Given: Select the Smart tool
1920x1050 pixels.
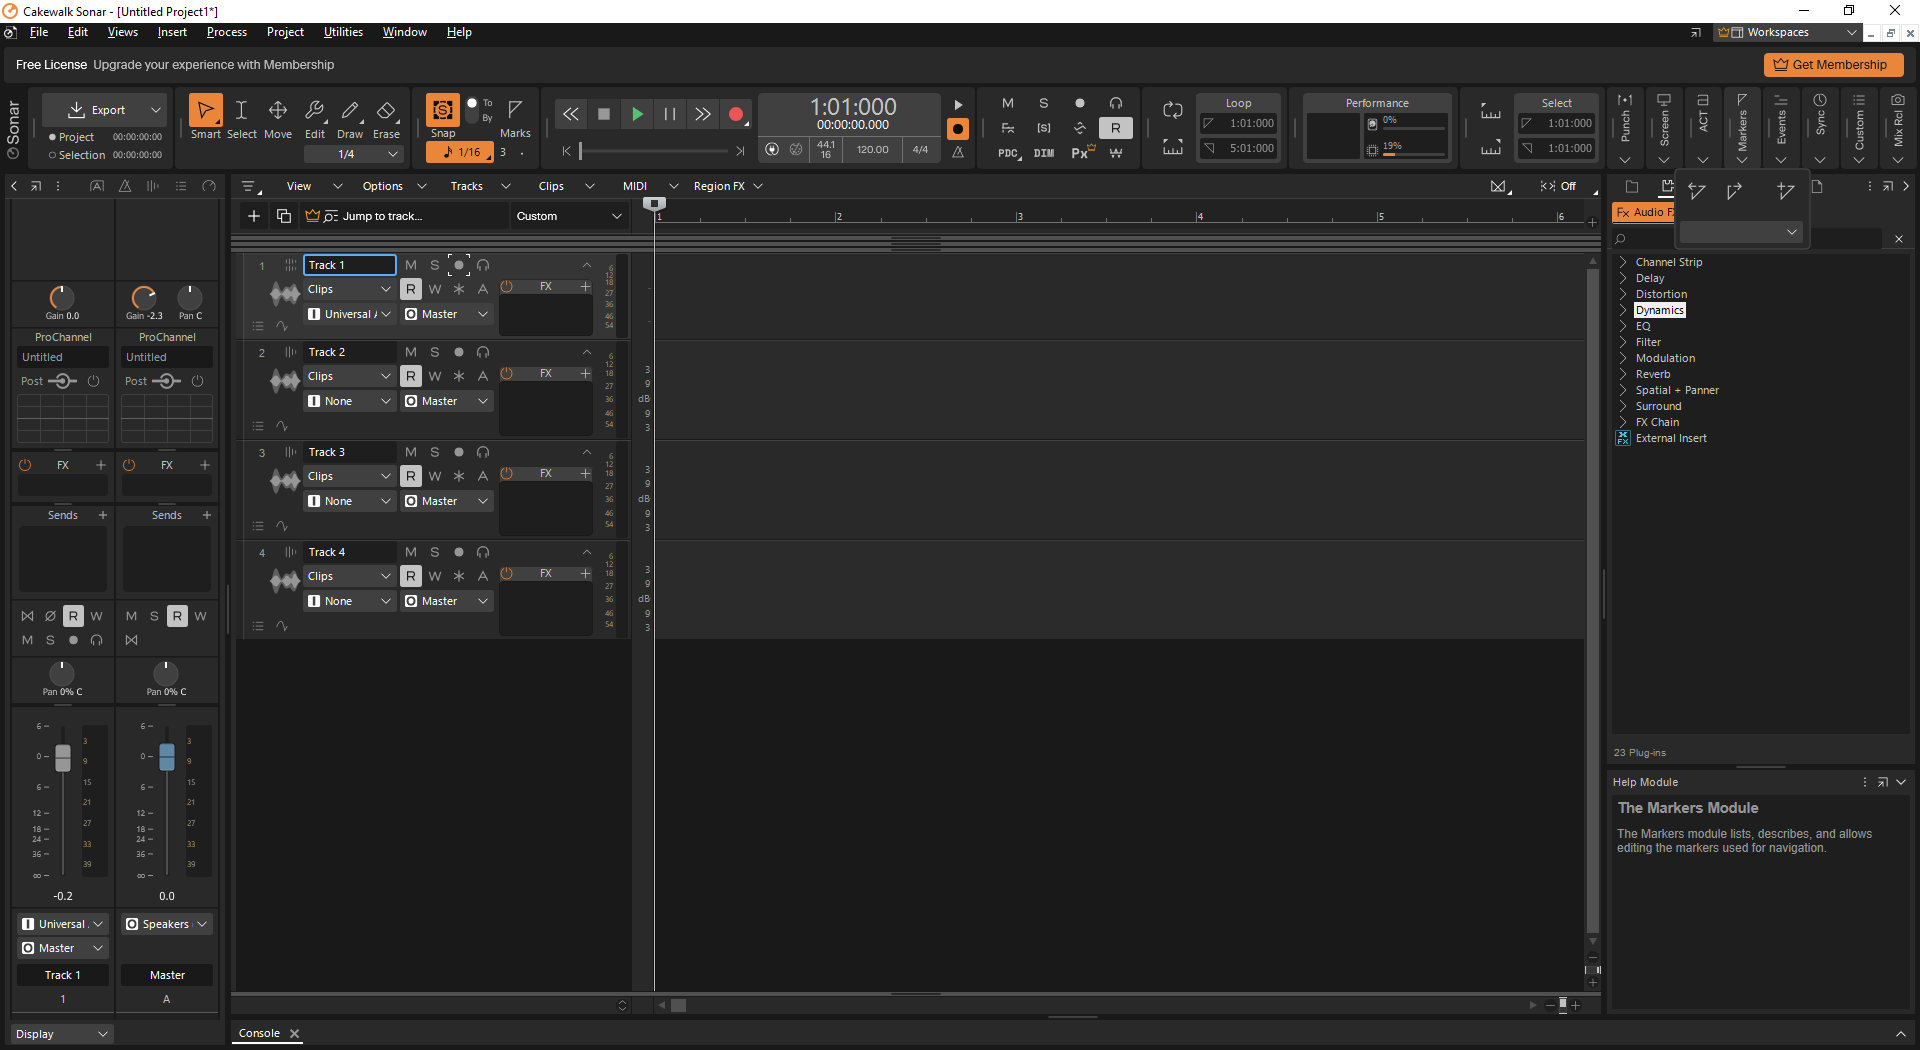Looking at the screenshot, I should [x=205, y=117].
